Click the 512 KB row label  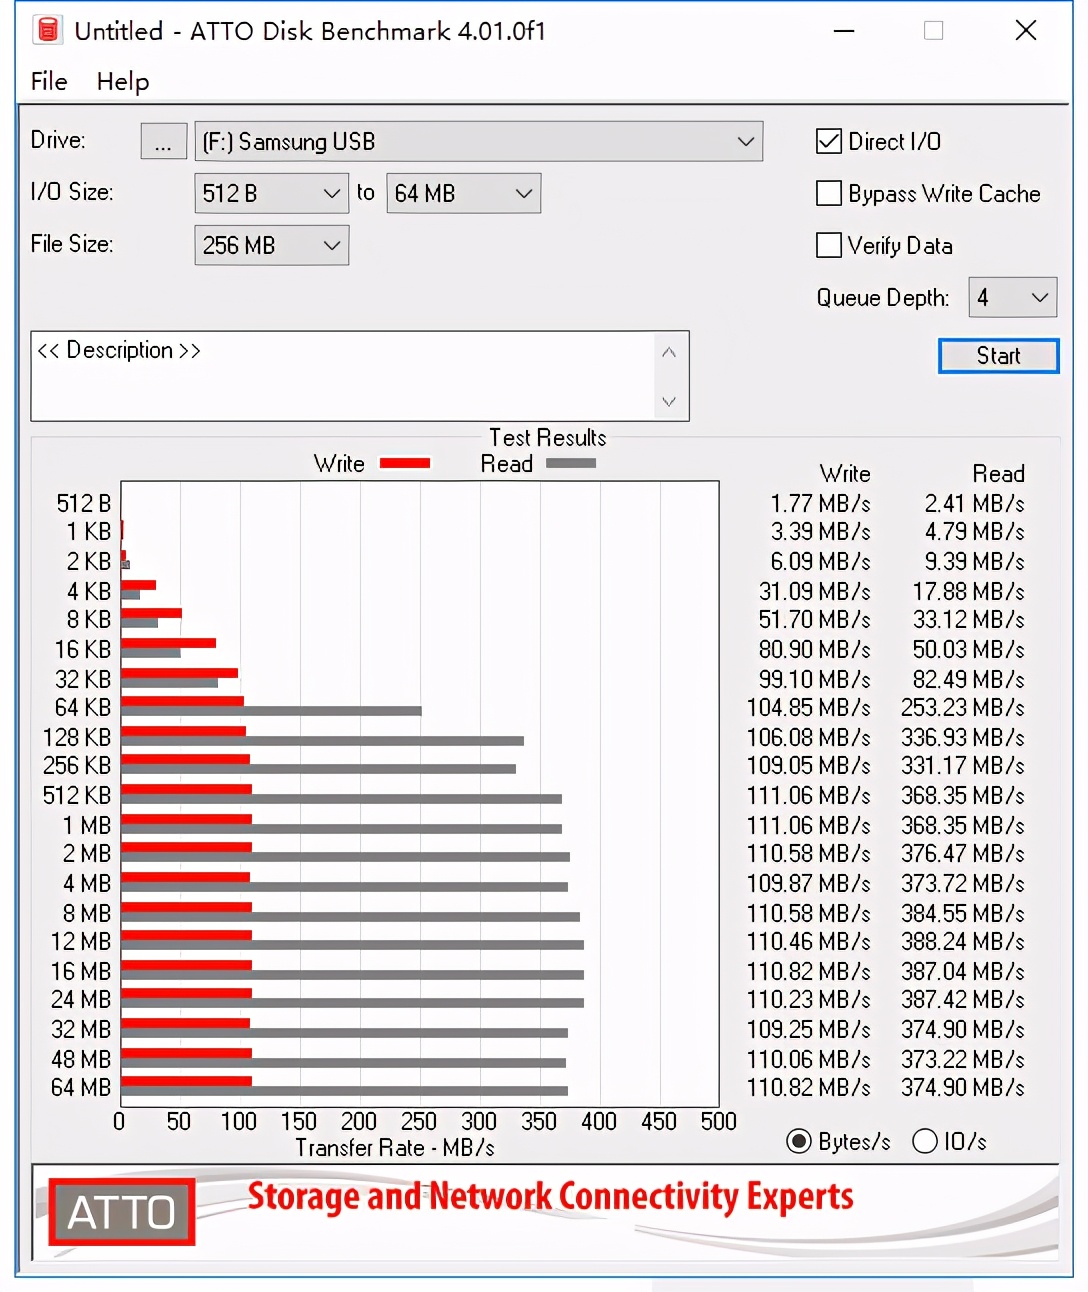click(x=77, y=795)
